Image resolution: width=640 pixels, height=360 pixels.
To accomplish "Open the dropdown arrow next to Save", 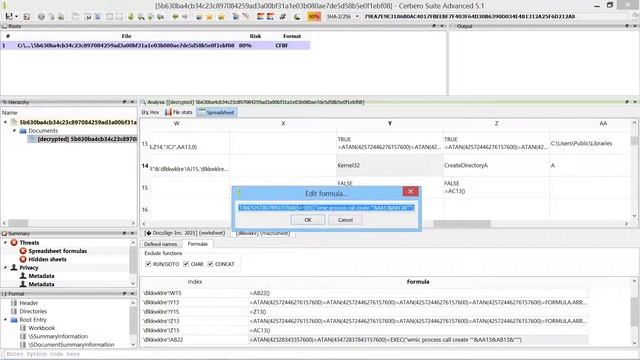I will pyautogui.click(x=16, y=17).
